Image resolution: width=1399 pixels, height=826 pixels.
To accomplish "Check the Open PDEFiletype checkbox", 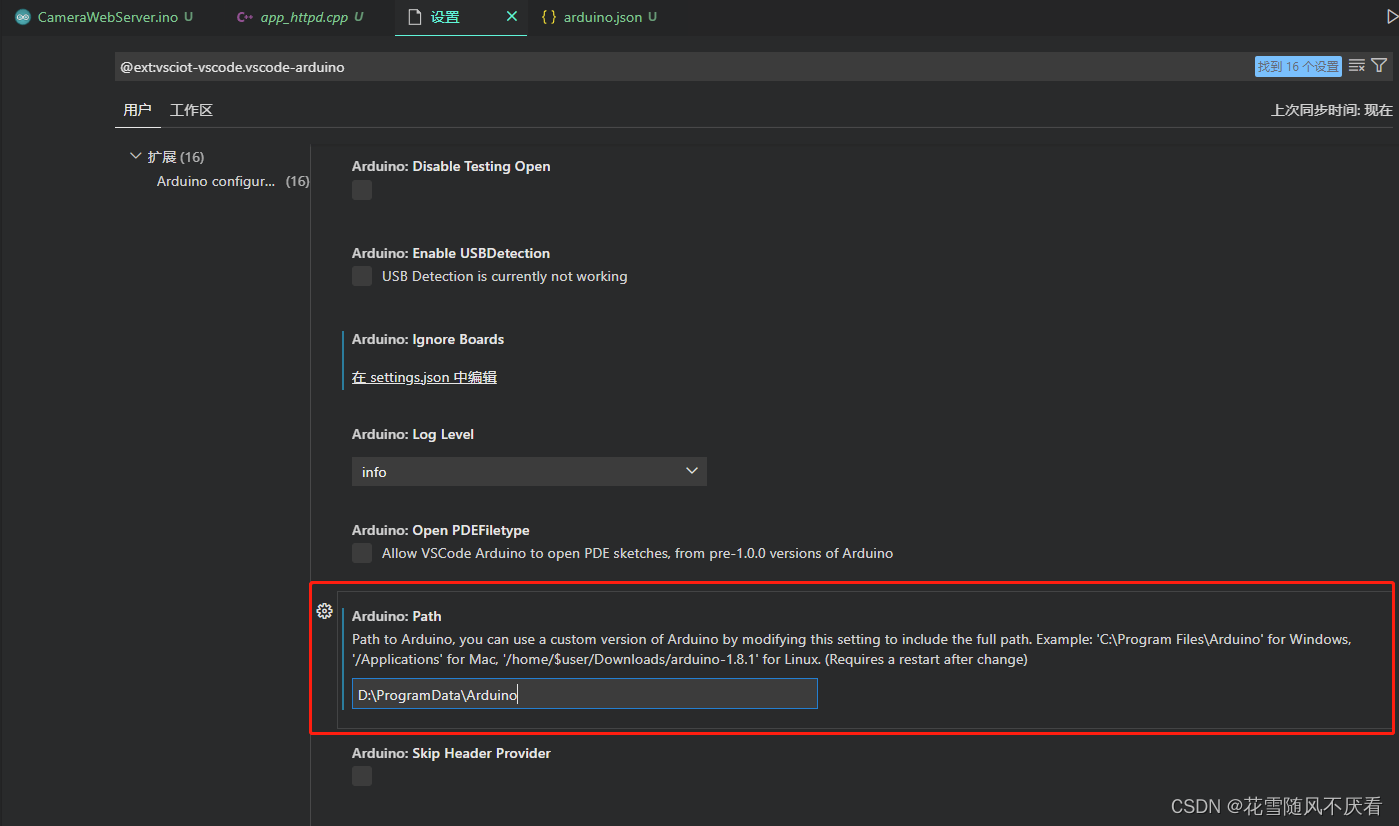I will 362,553.
